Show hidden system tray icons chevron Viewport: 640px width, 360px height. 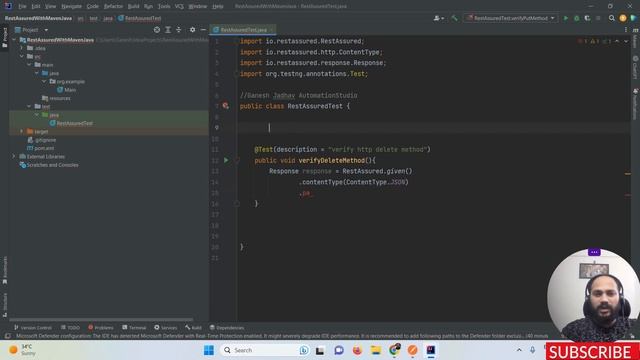point(519,350)
